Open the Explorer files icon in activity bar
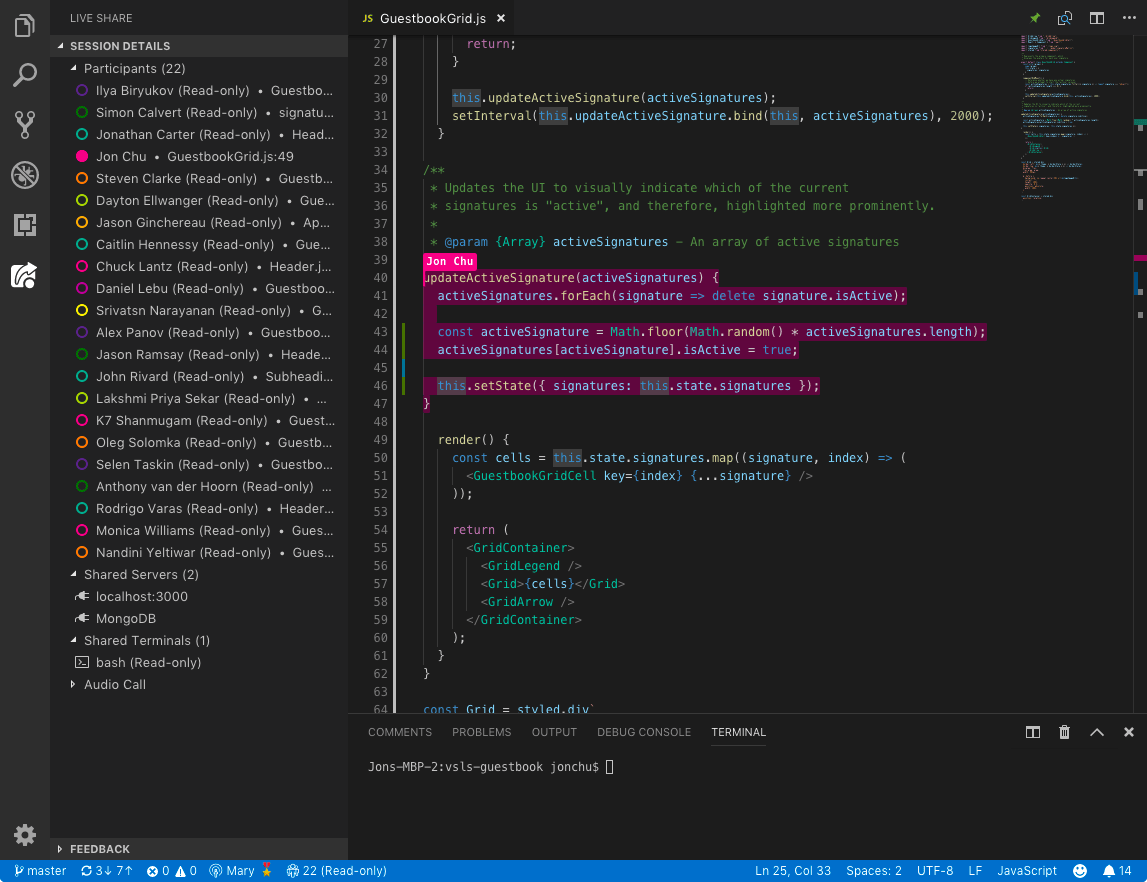The width and height of the screenshot is (1147, 882). (x=25, y=26)
